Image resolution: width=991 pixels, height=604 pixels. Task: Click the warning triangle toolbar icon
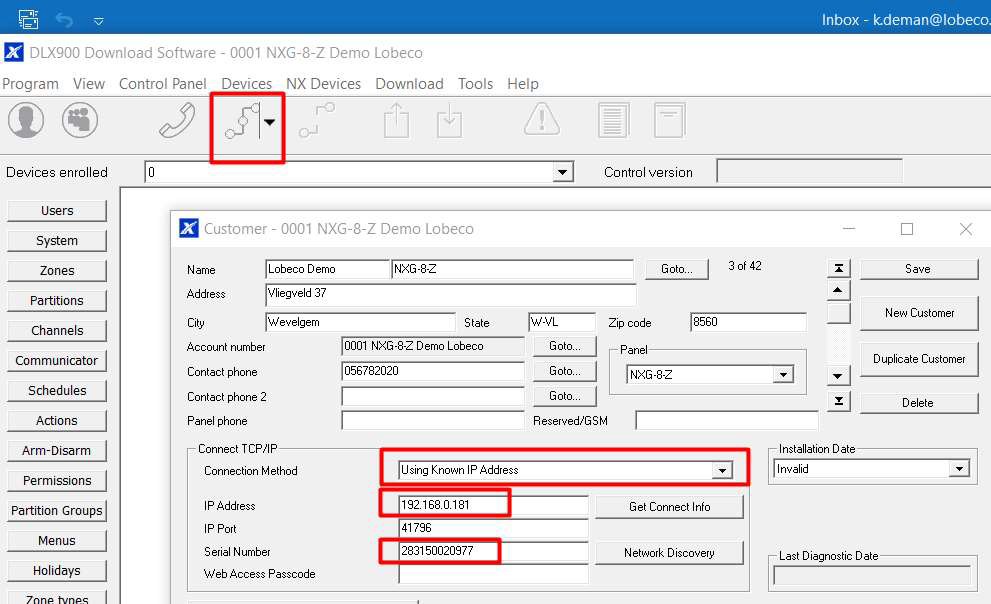[542, 119]
